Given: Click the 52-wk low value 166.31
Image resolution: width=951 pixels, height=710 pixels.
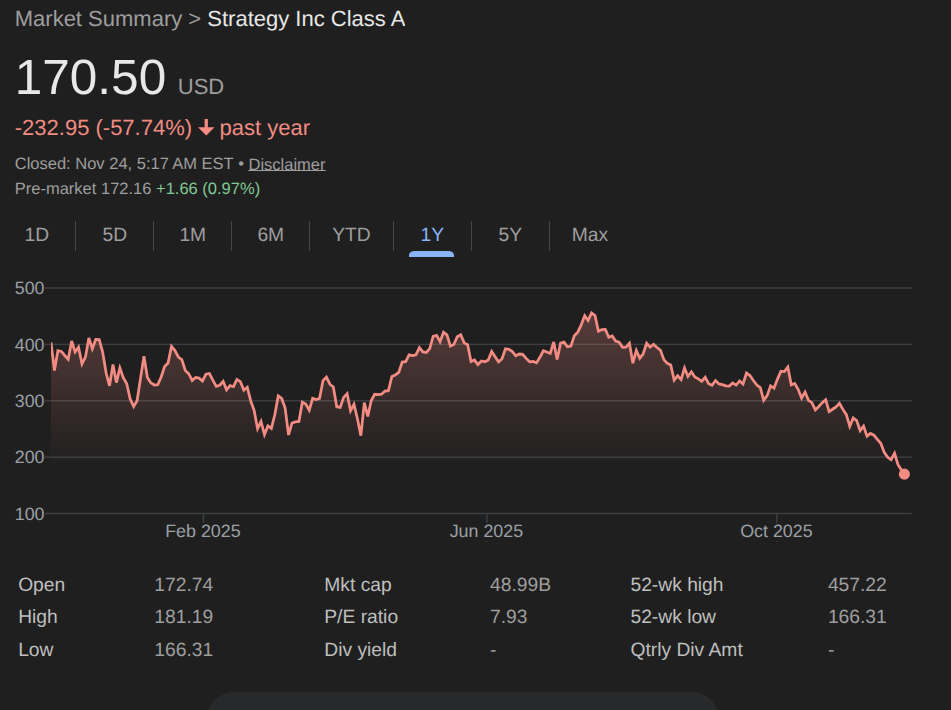Looking at the screenshot, I should click(x=857, y=617).
